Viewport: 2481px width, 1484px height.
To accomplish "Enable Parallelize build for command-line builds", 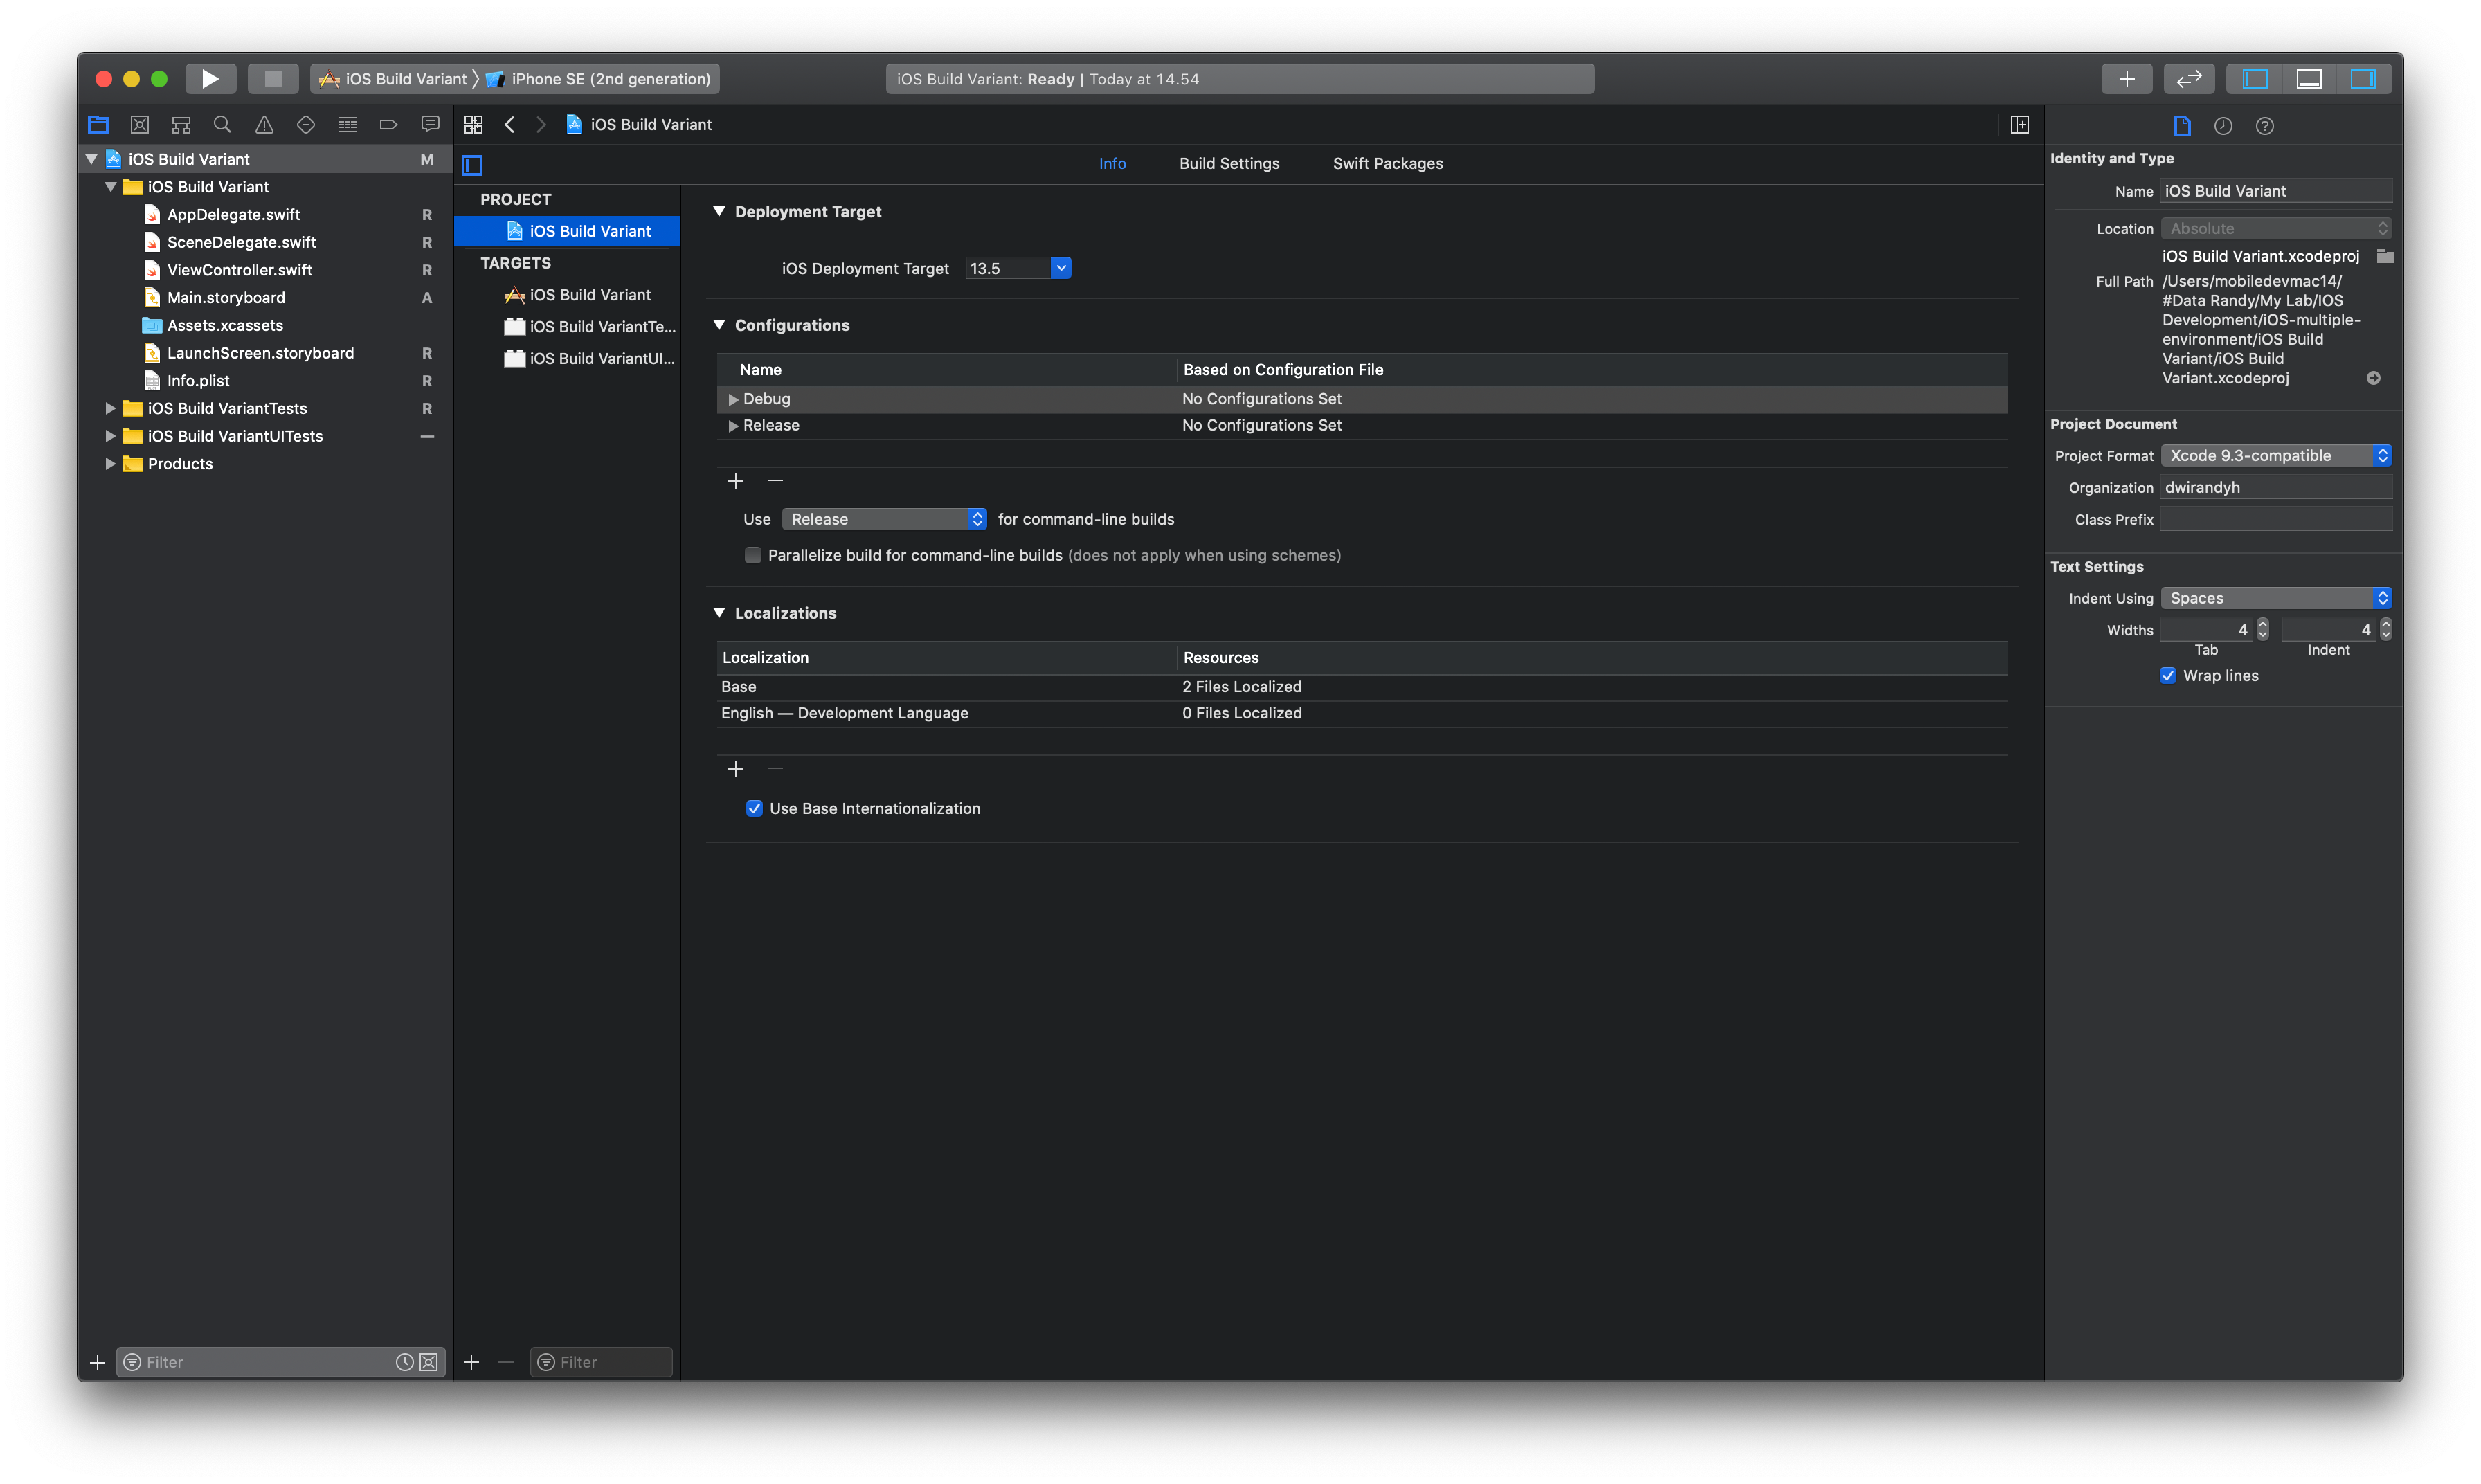I will click(x=753, y=555).
